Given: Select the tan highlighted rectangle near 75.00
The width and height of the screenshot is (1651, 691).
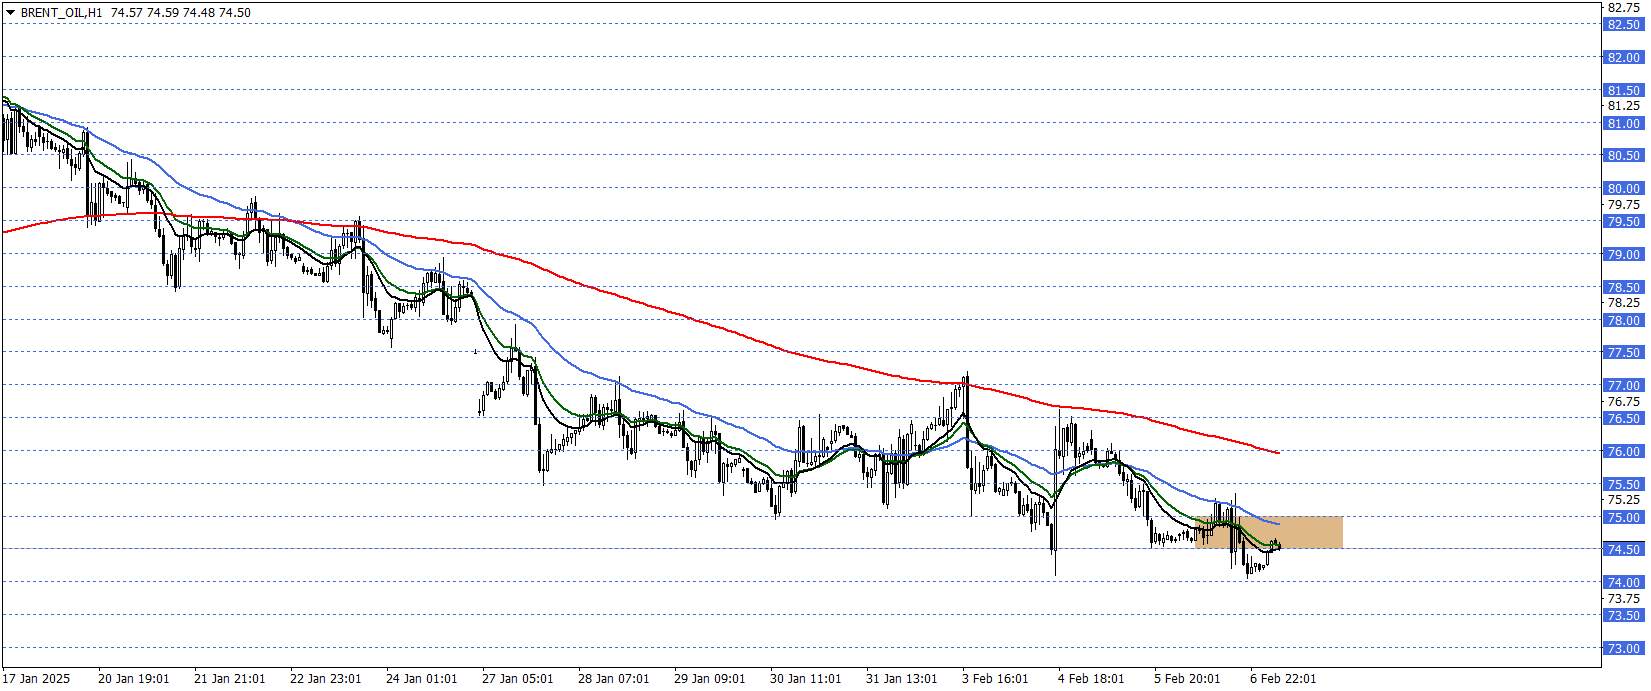Looking at the screenshot, I should 1269,532.
